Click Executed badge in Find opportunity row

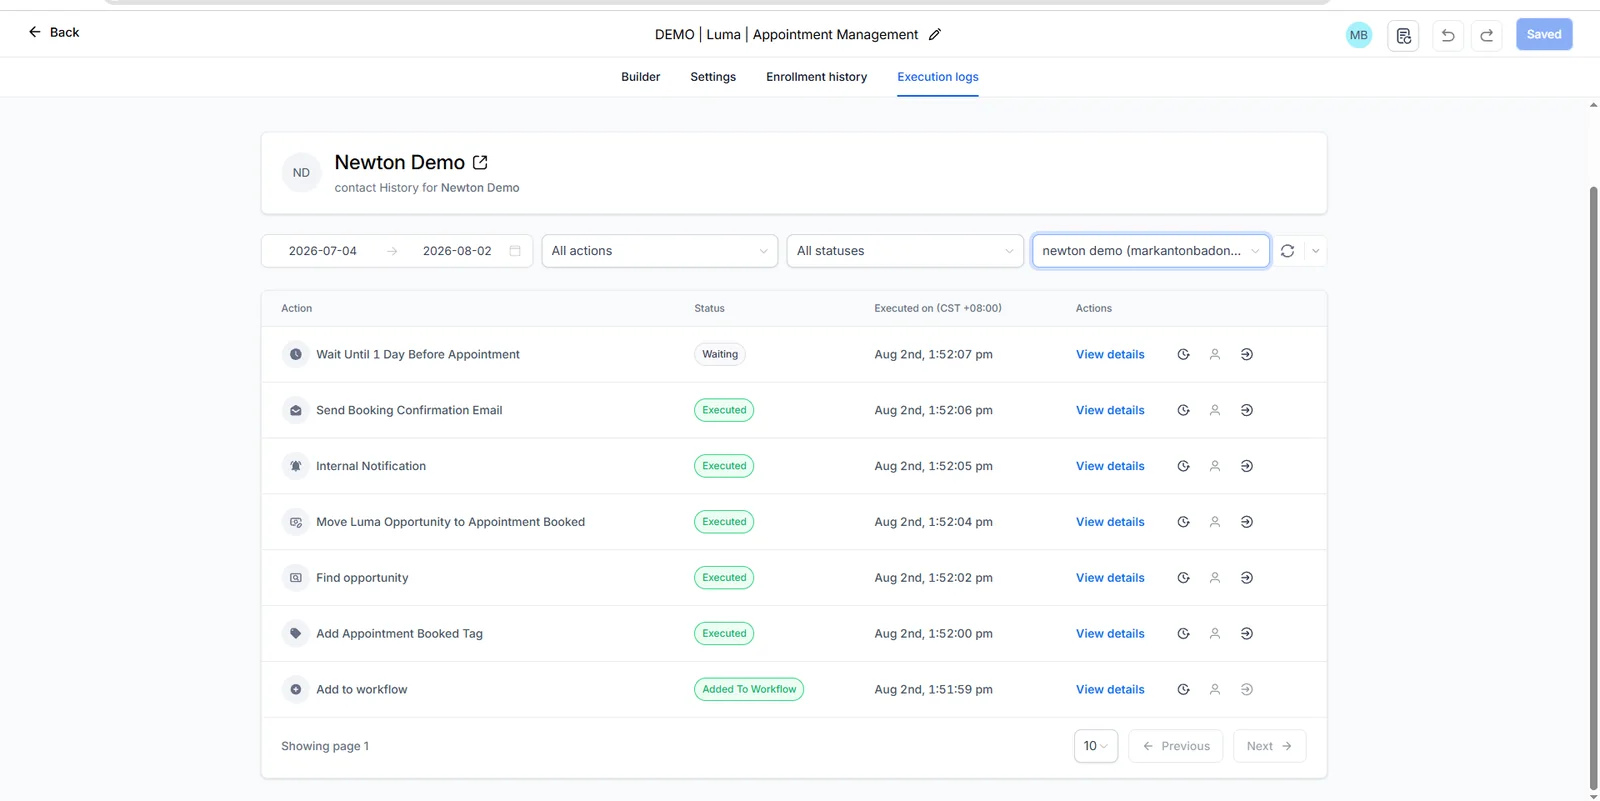coord(724,578)
